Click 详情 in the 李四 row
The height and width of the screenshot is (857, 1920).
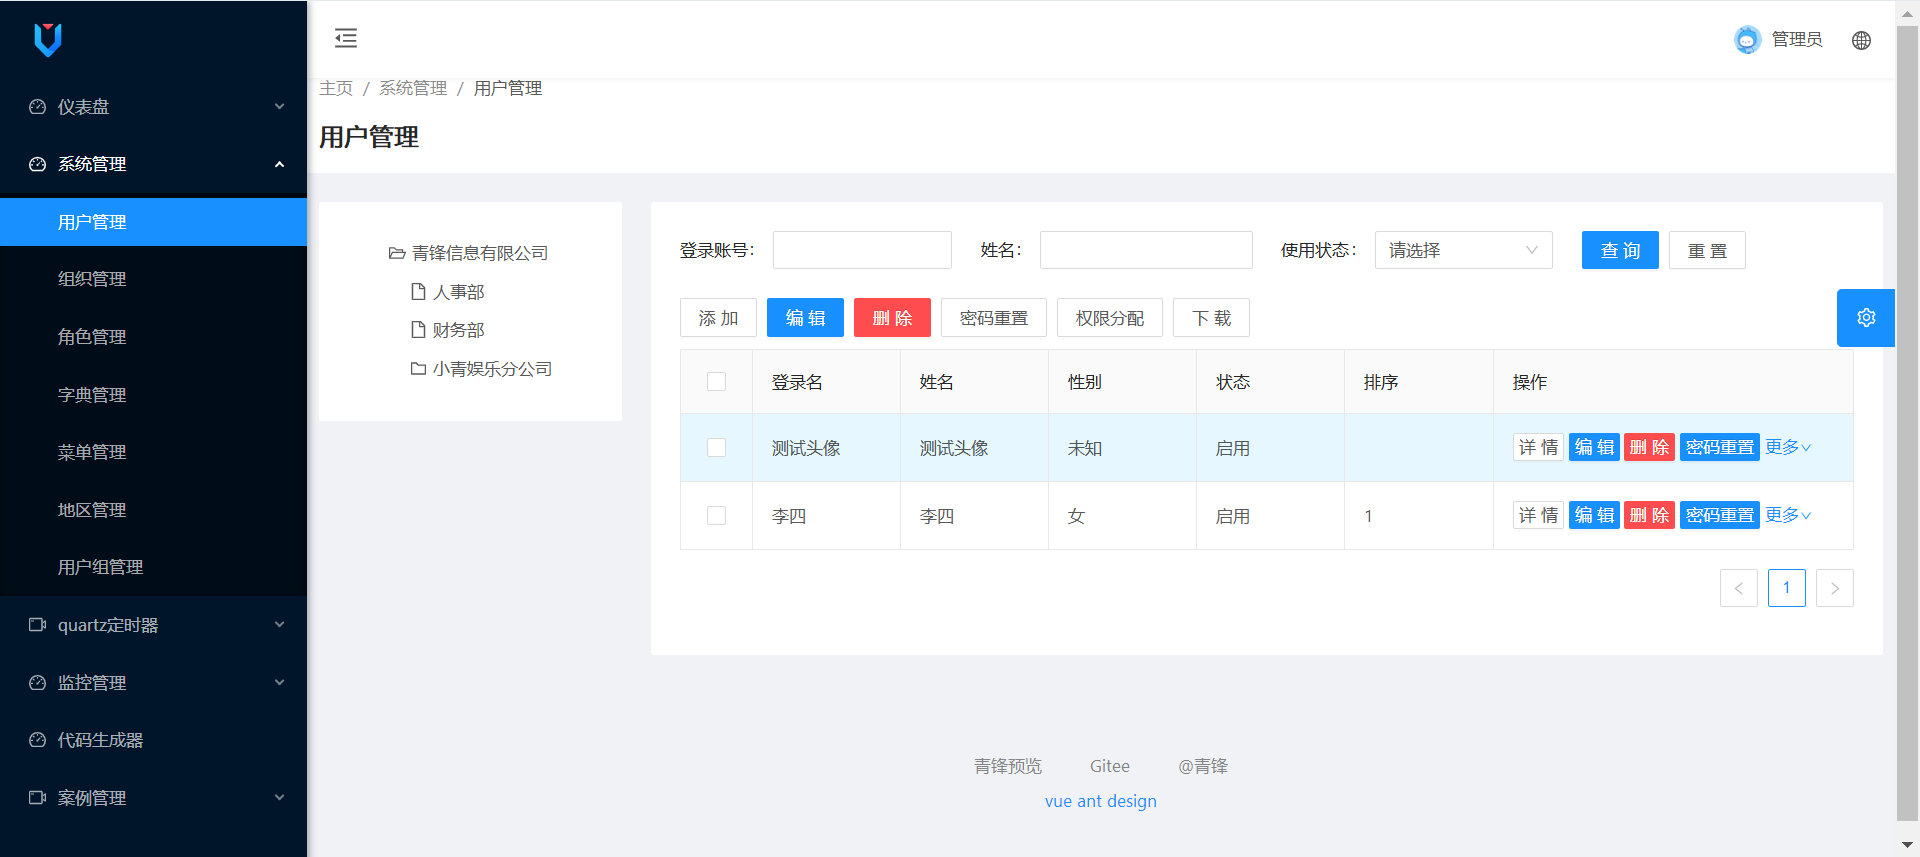tap(1538, 515)
